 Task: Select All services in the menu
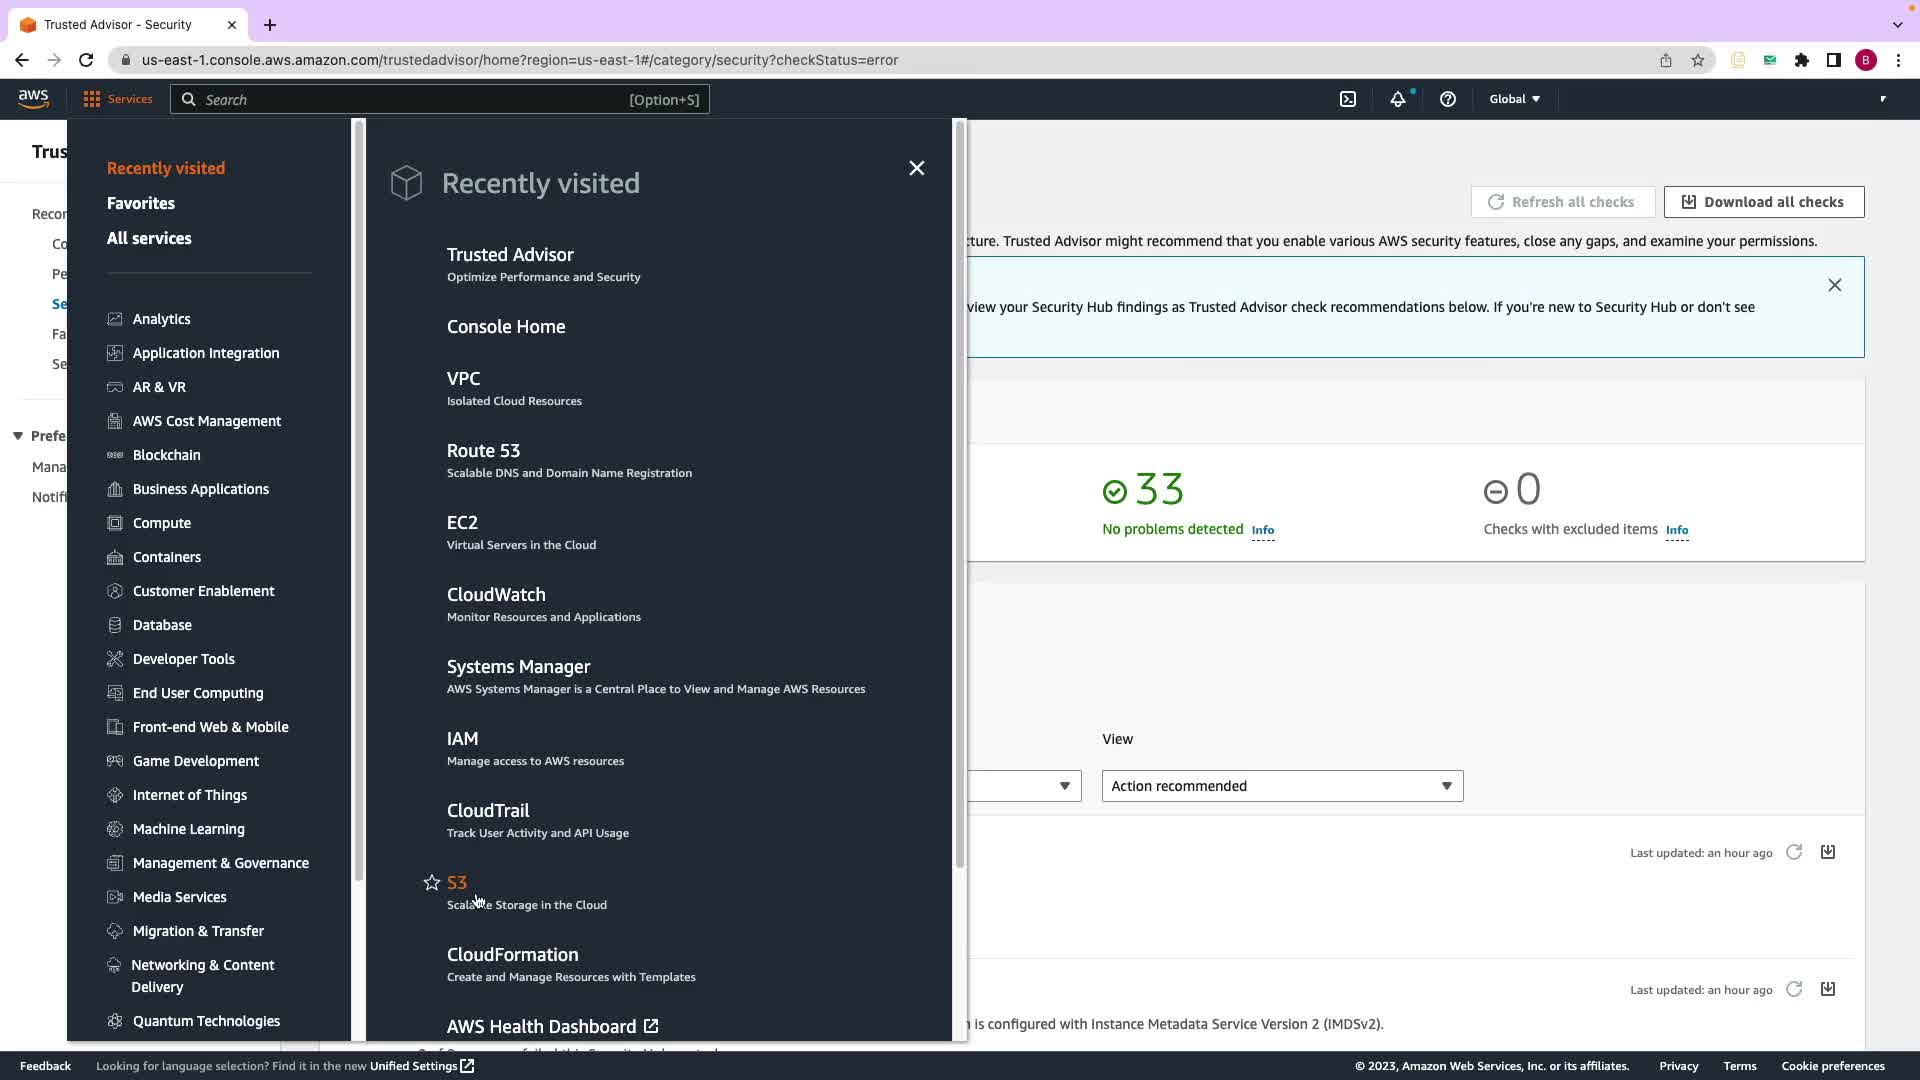(x=149, y=238)
